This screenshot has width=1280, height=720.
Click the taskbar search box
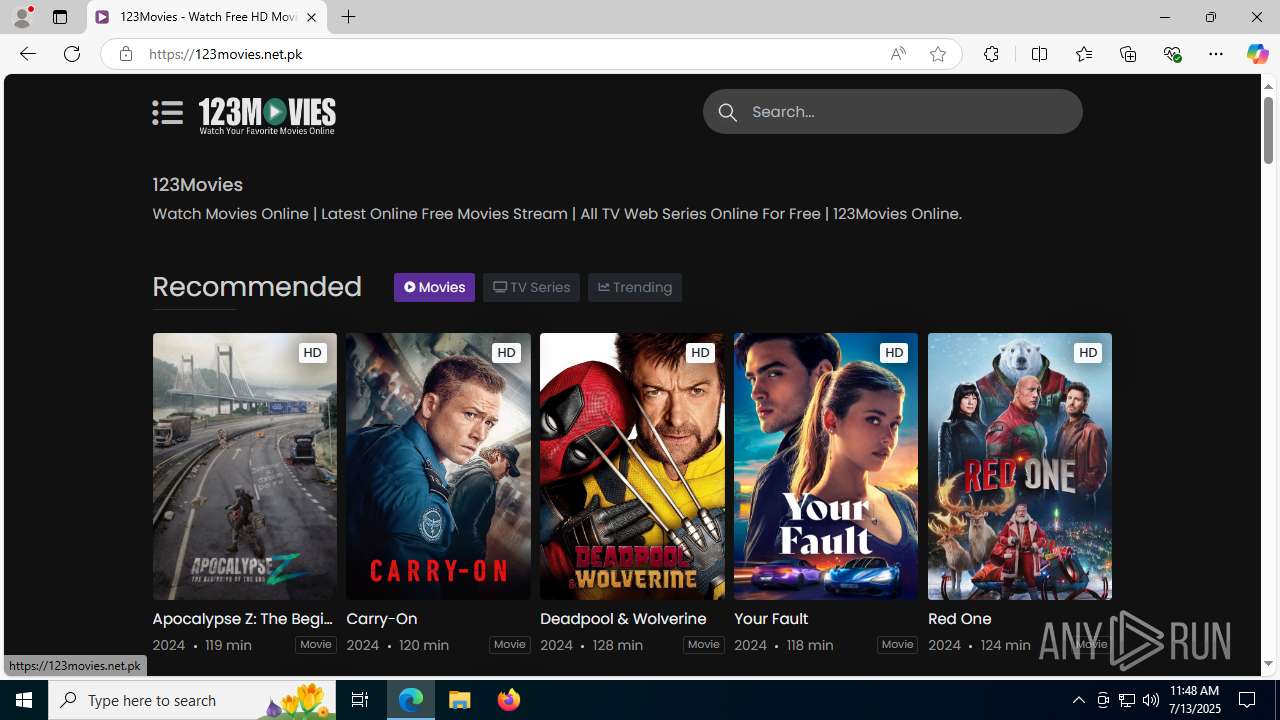[x=192, y=700]
